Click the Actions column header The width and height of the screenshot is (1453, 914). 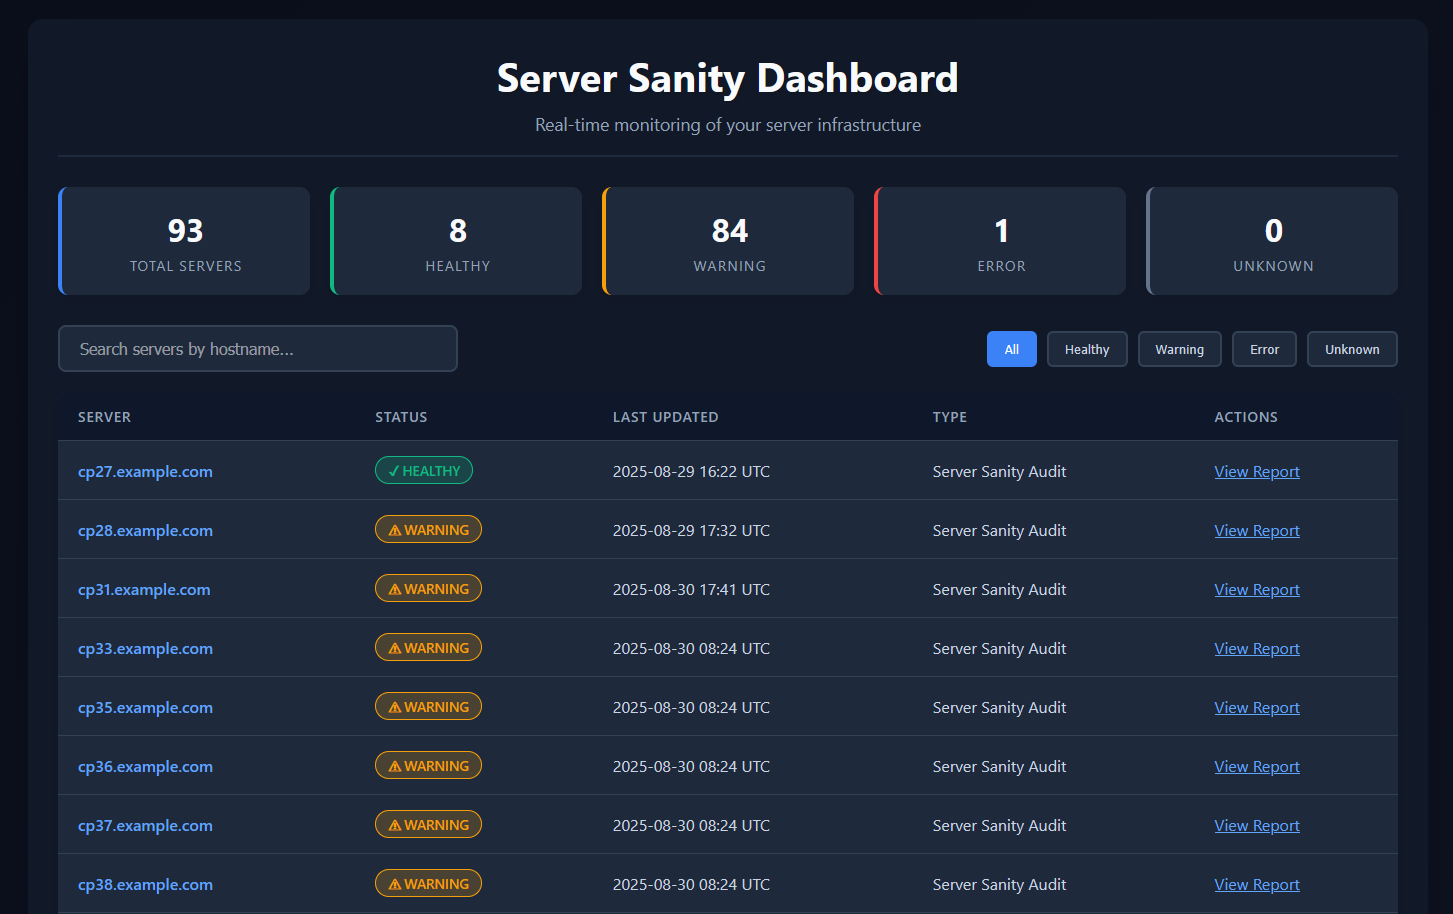pos(1246,417)
